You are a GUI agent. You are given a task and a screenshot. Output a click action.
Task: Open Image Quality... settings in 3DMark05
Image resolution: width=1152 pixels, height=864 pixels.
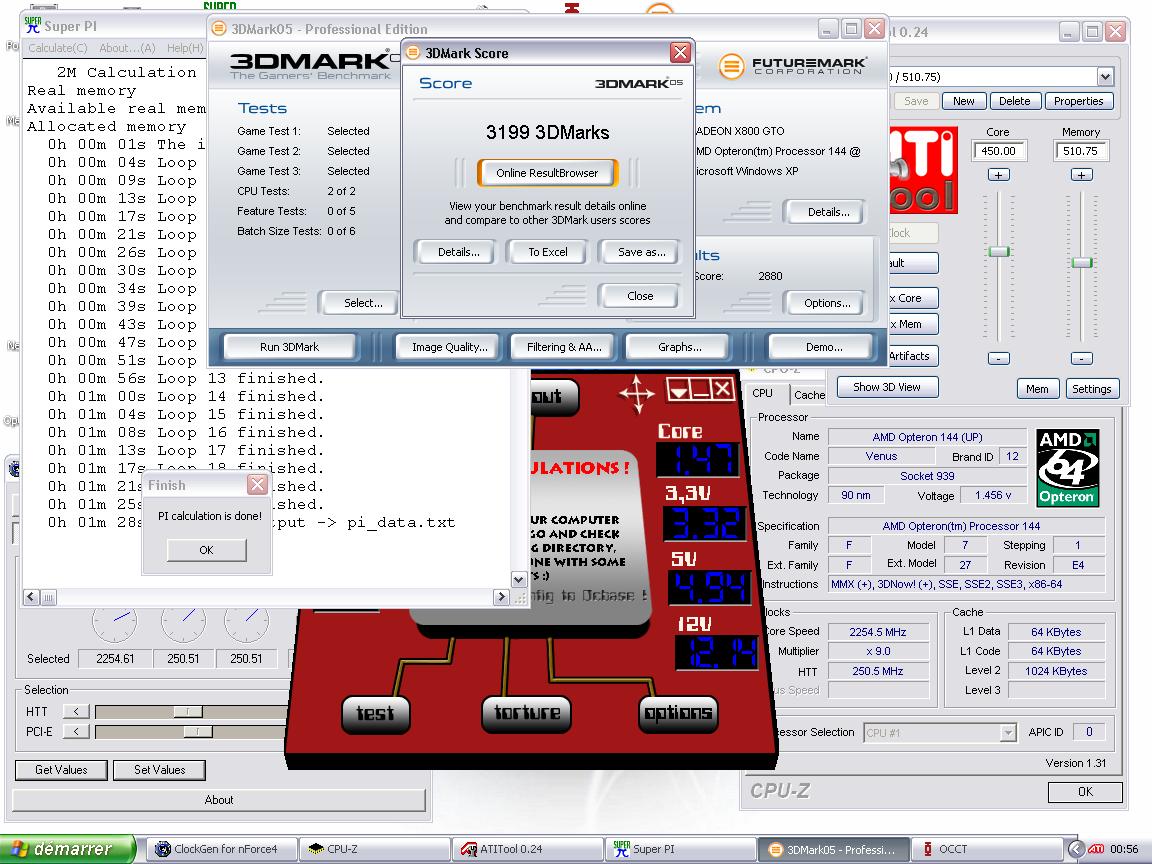(450, 348)
